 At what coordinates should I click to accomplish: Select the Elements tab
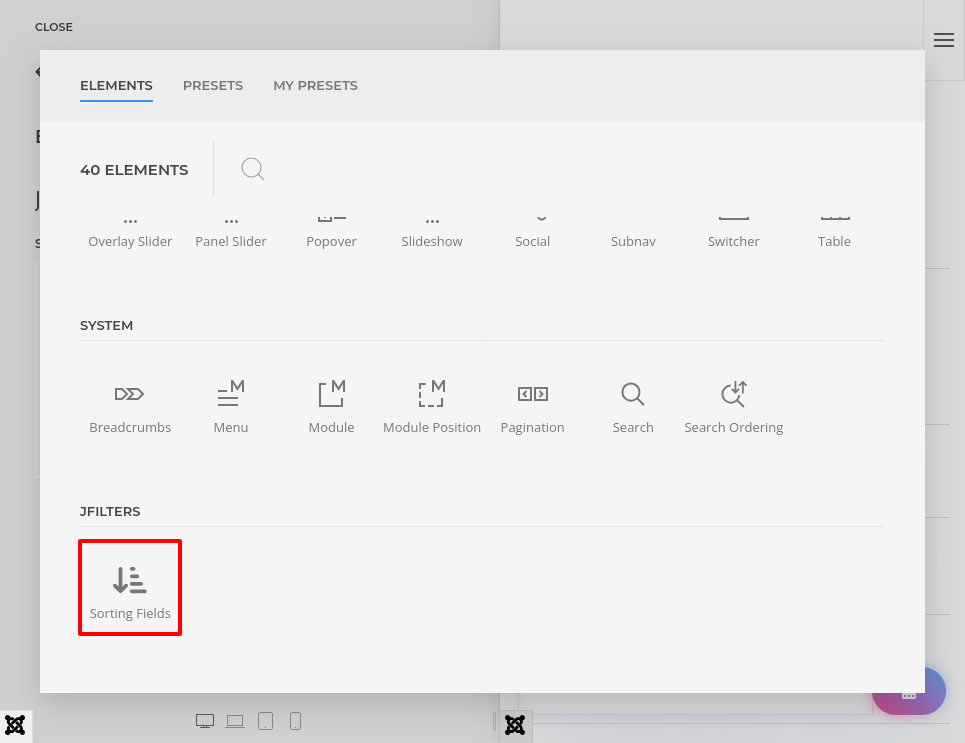pyautogui.click(x=116, y=86)
